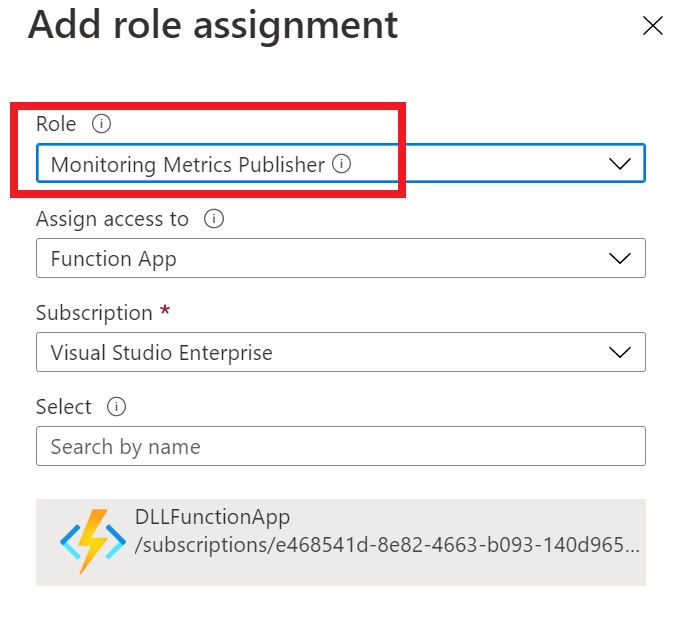676x628 pixels.
Task: Expand the Assign access to dropdown chevron
Action: [620, 259]
